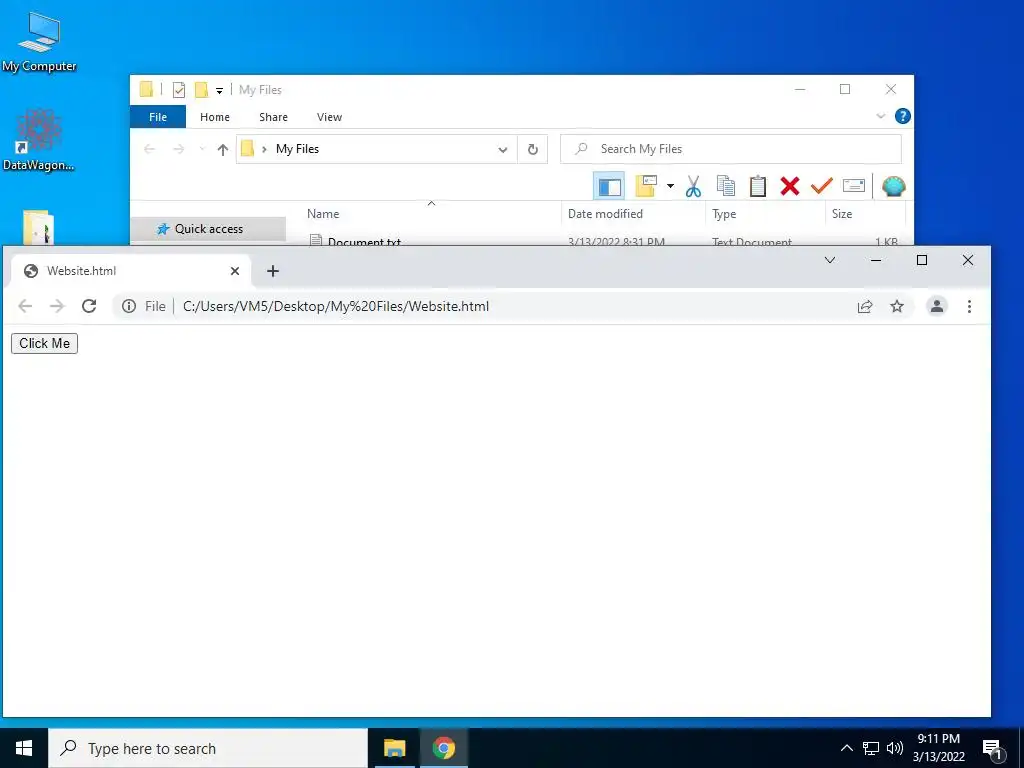Reload the Website.html page in Chrome
This screenshot has width=1024, height=768.
pos(89,306)
